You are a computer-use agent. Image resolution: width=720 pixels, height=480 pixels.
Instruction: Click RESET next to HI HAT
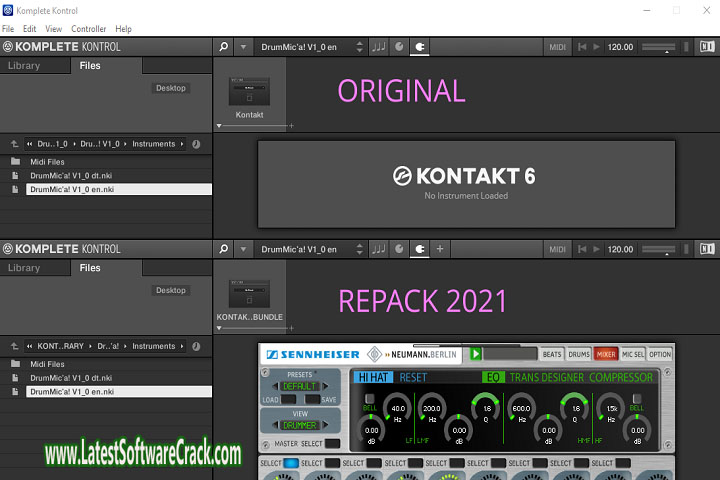(413, 378)
